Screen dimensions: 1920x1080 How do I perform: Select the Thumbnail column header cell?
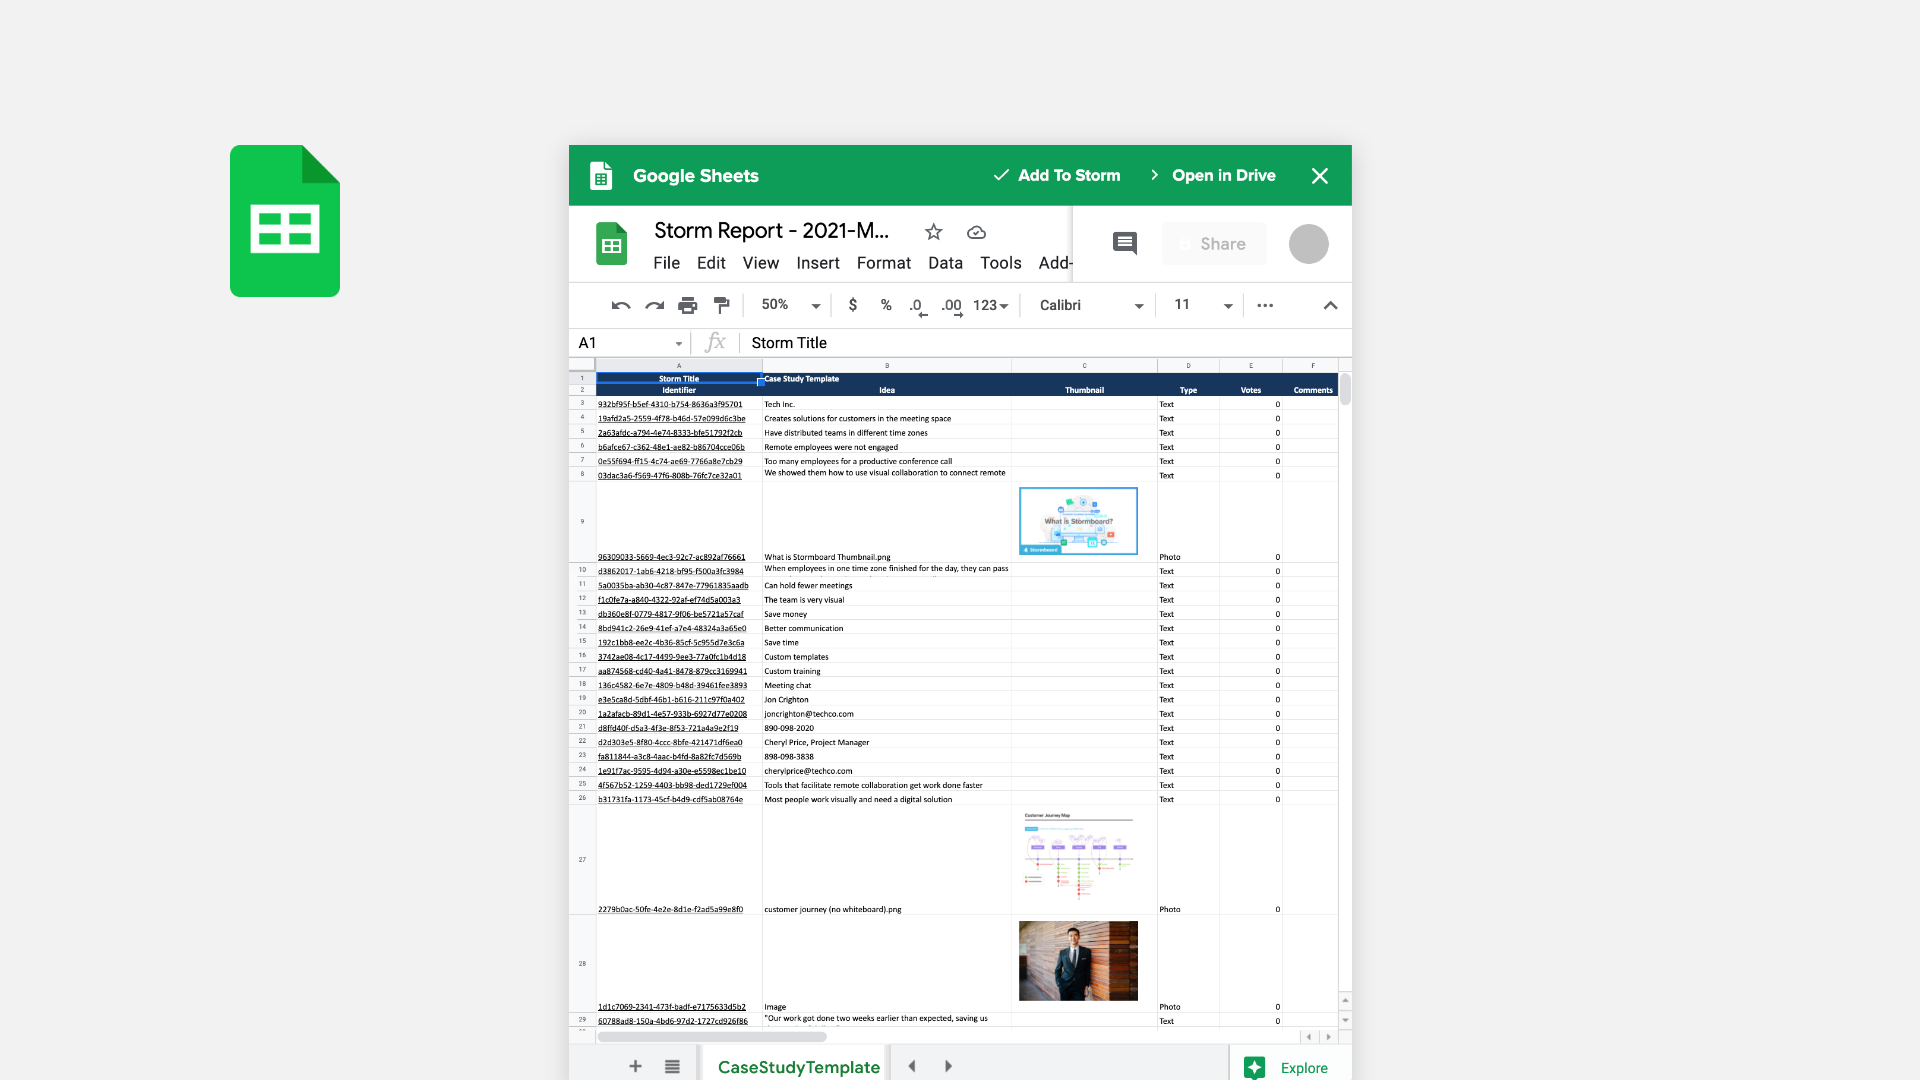(1084, 390)
